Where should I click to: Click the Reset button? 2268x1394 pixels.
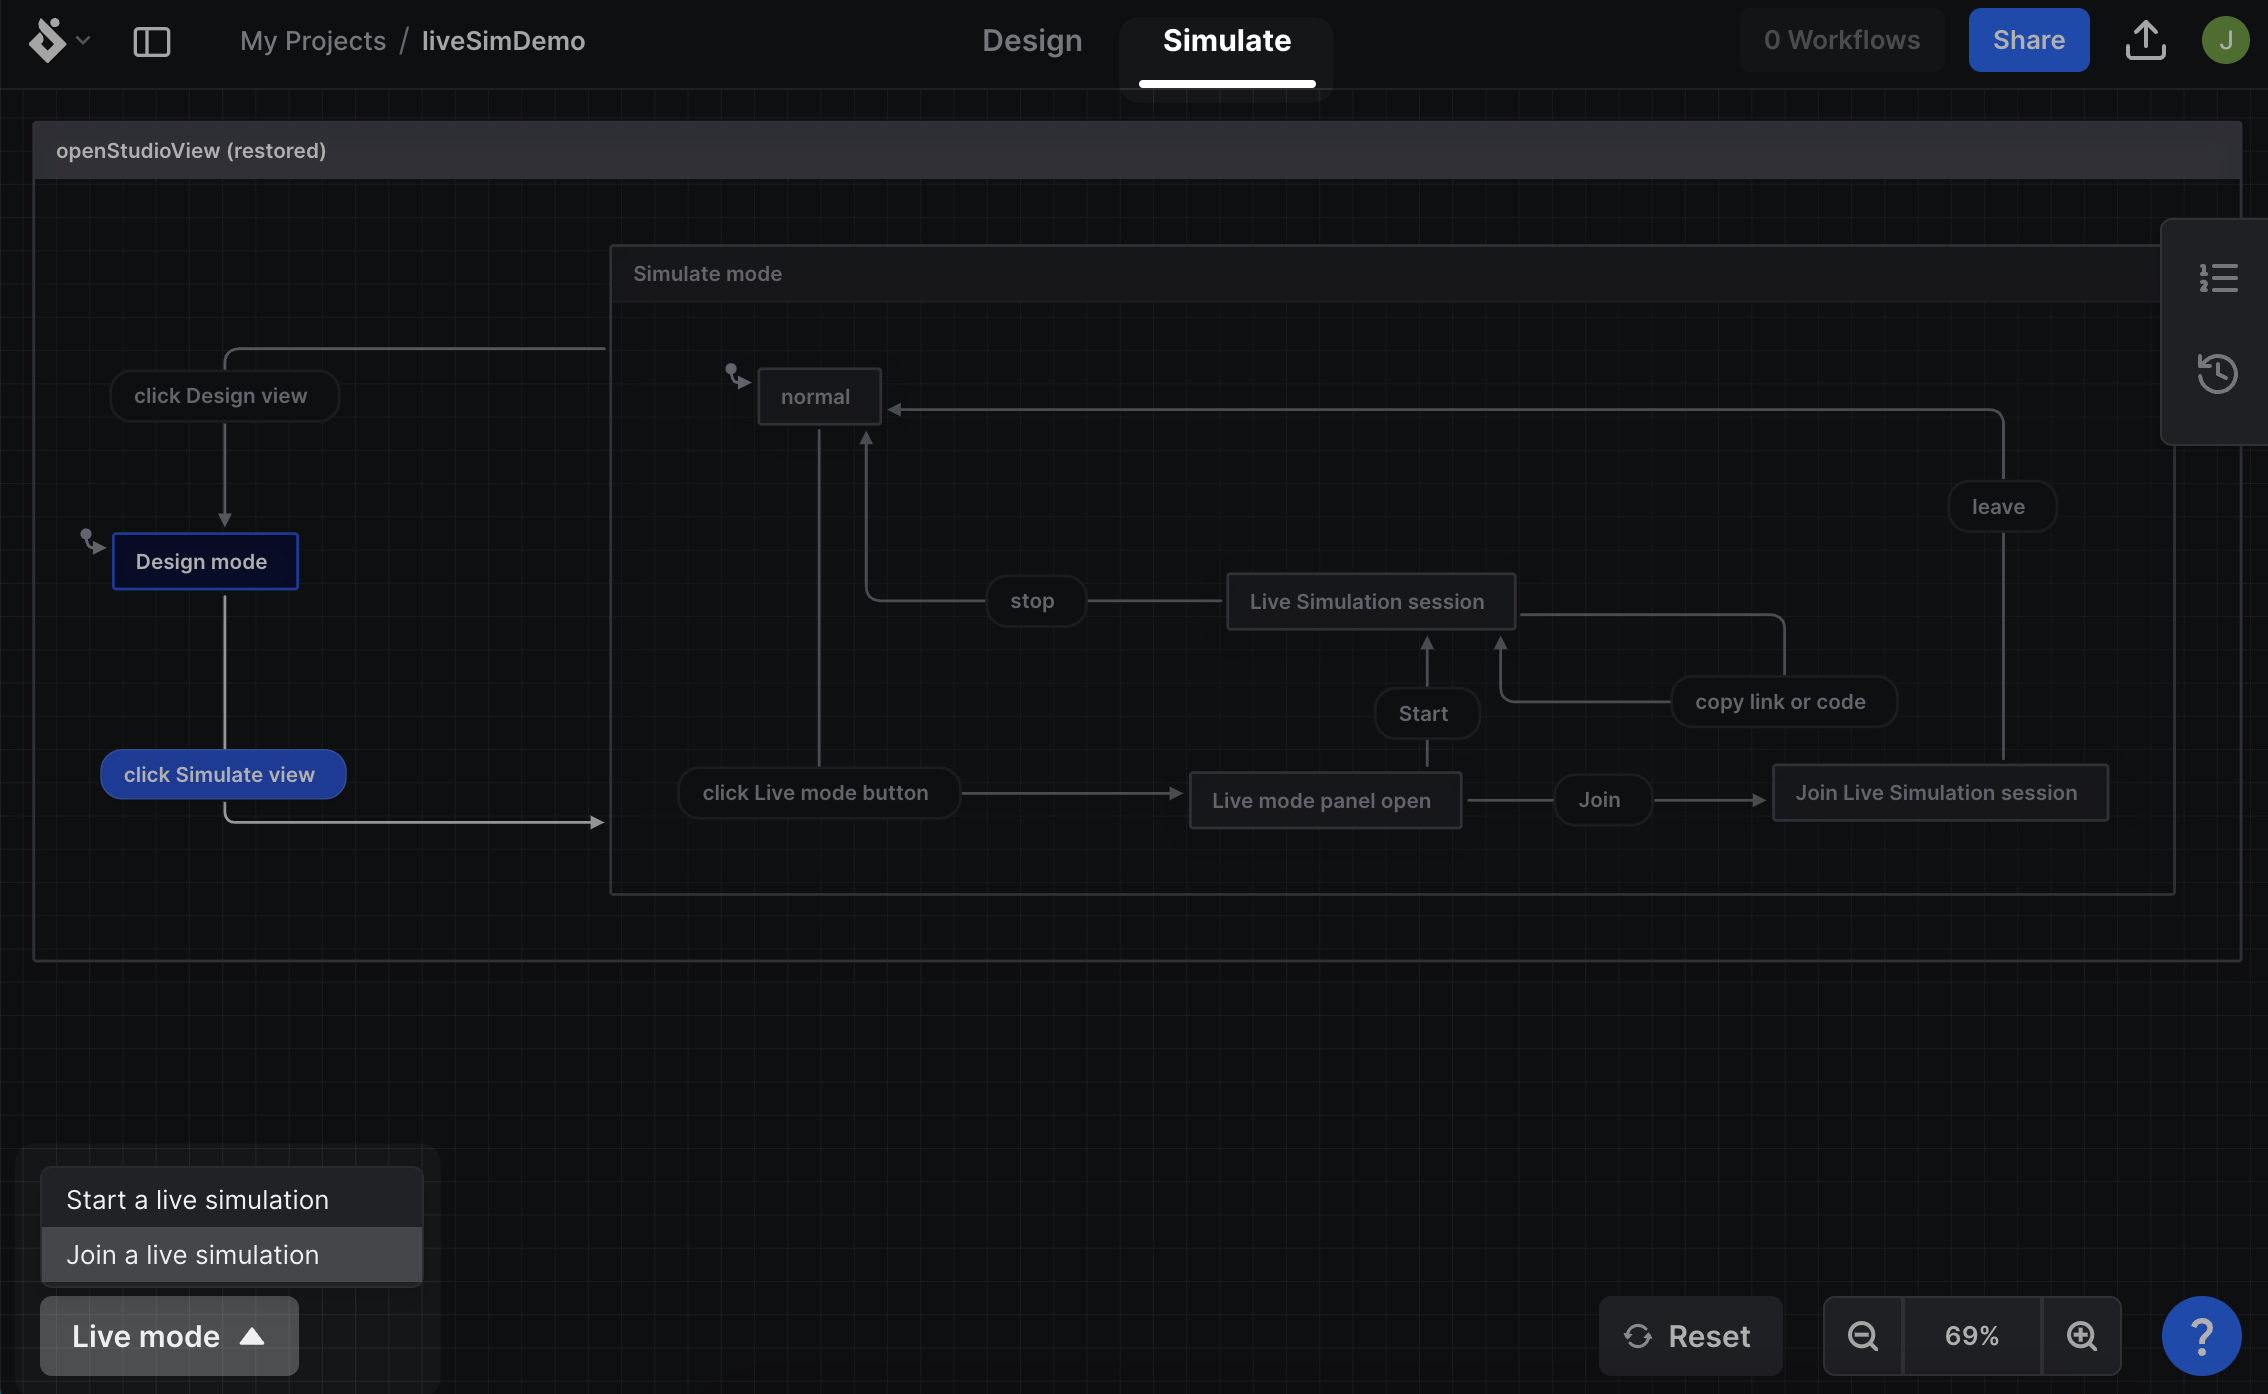click(1689, 1336)
